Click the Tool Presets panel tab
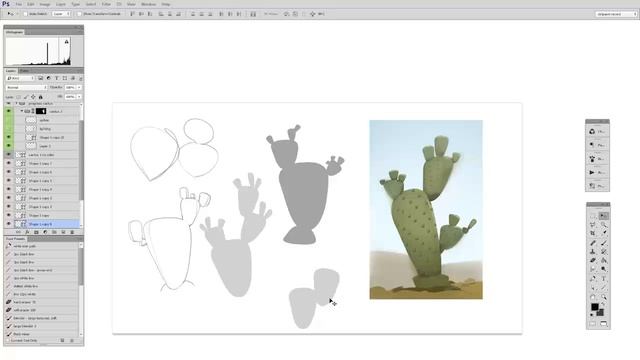640x360 pixels. click(x=16, y=239)
